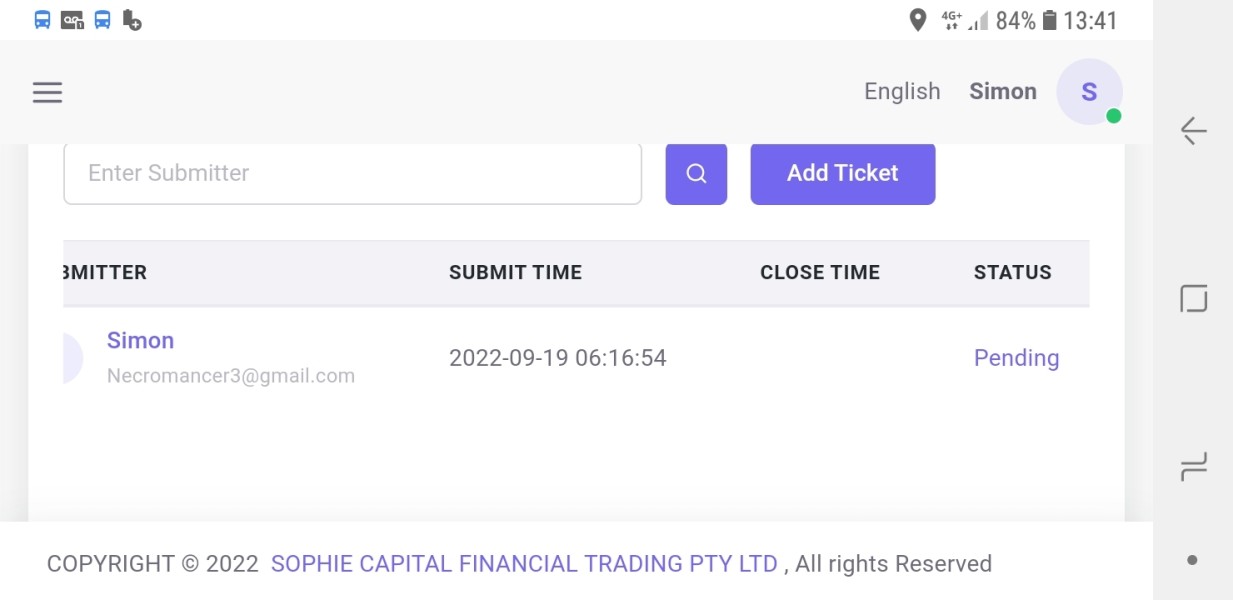This screenshot has width=1233, height=600.
Task: Click the submitter avatar in Simon row
Action: [72, 358]
